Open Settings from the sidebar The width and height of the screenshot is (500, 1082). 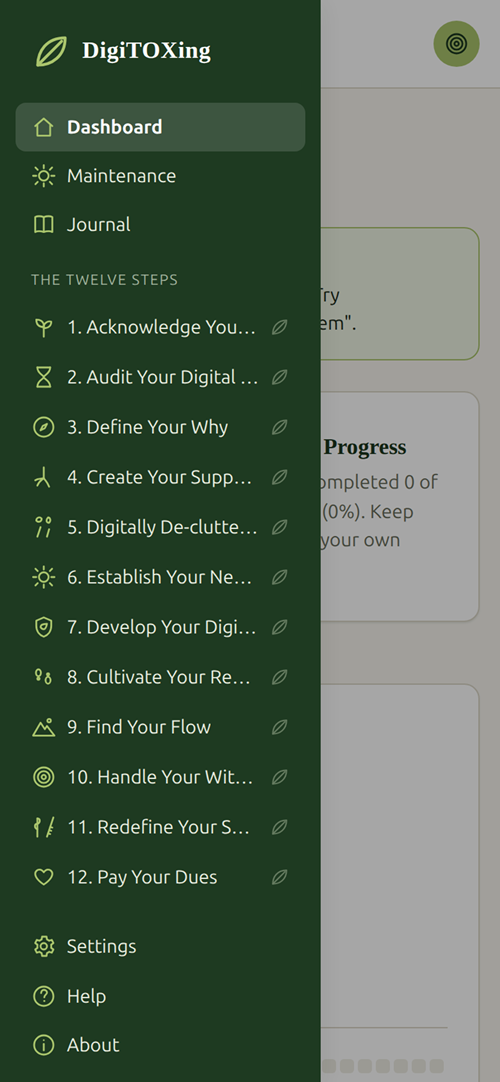(x=160, y=946)
